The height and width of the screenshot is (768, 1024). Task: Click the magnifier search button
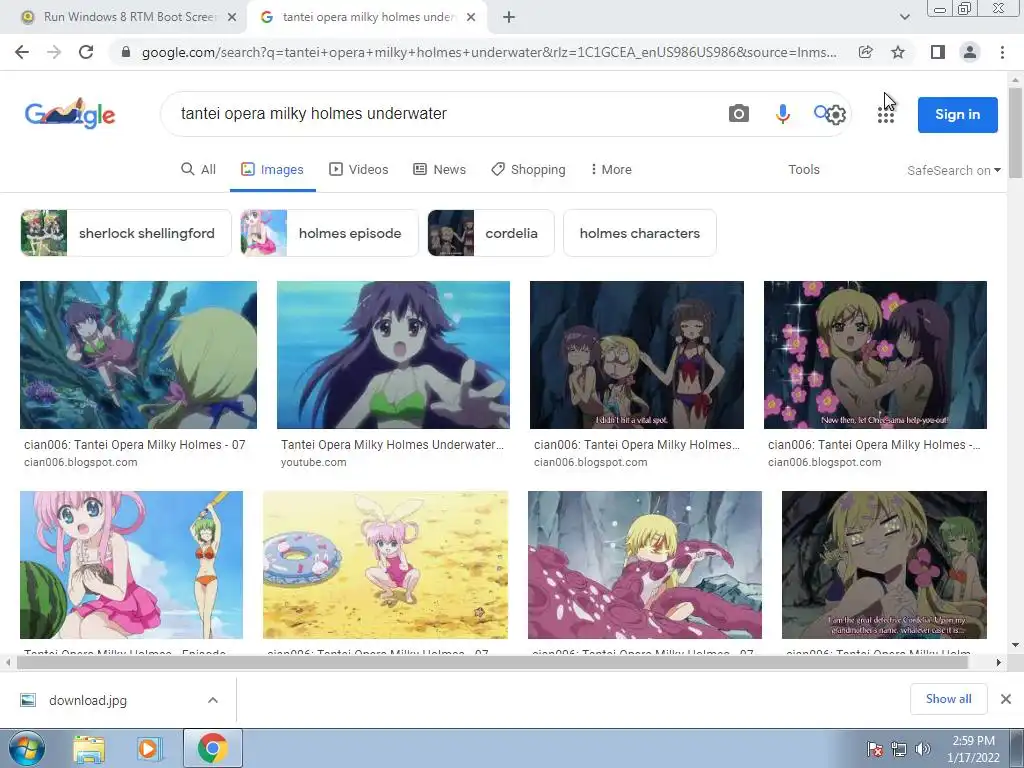point(820,112)
